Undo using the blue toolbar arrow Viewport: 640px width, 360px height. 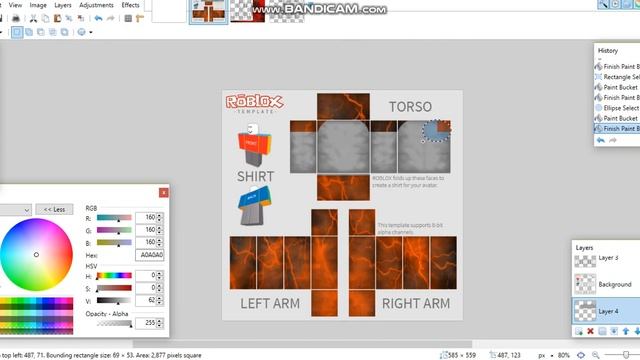tap(98, 18)
